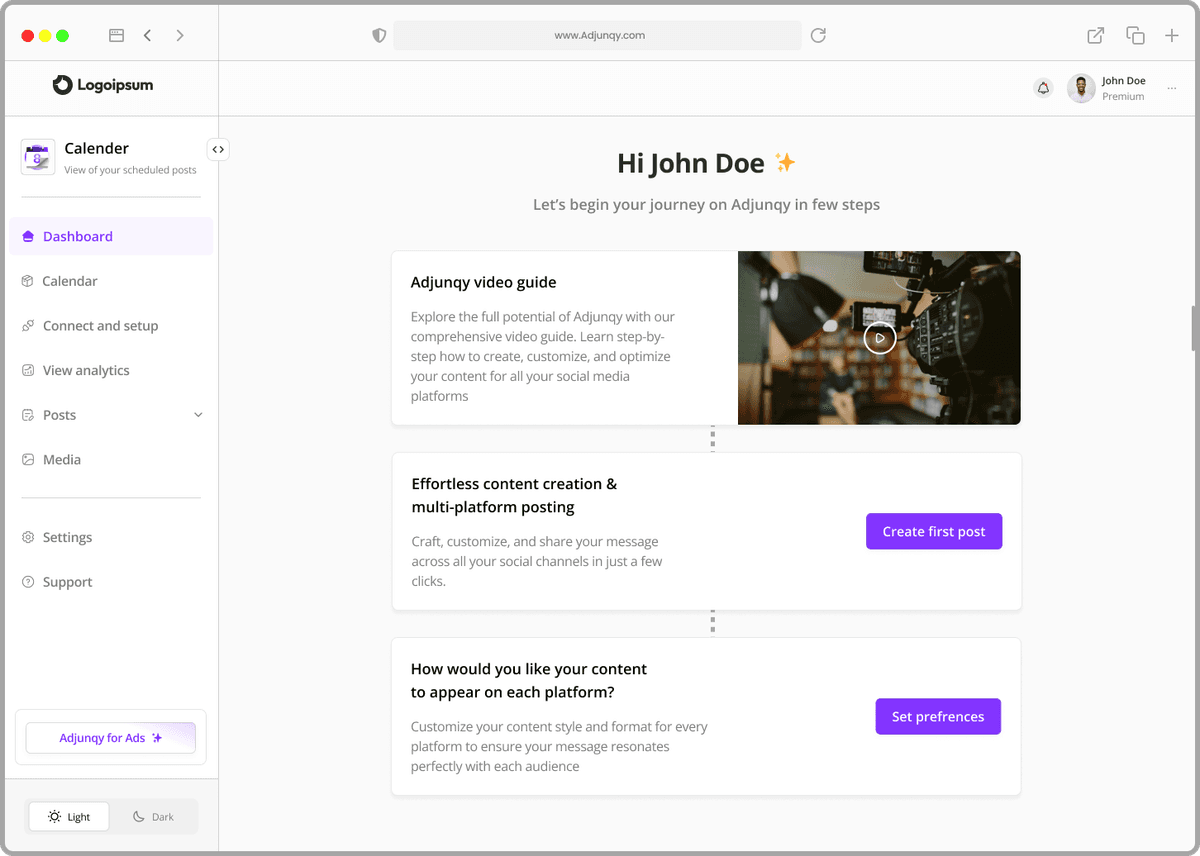Click the notification bell icon
Image resolution: width=1200 pixels, height=856 pixels.
coord(1043,88)
